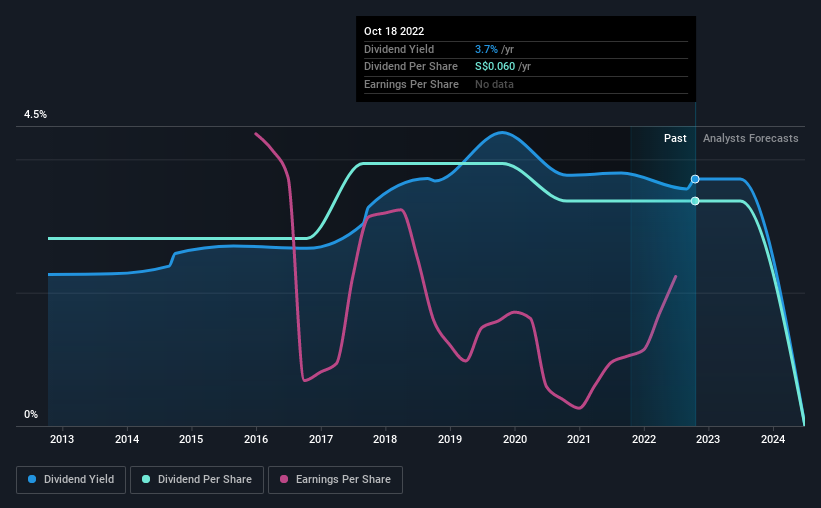The width and height of the screenshot is (821, 508).
Task: Click the 2017 x-axis label
Action: coord(321,439)
